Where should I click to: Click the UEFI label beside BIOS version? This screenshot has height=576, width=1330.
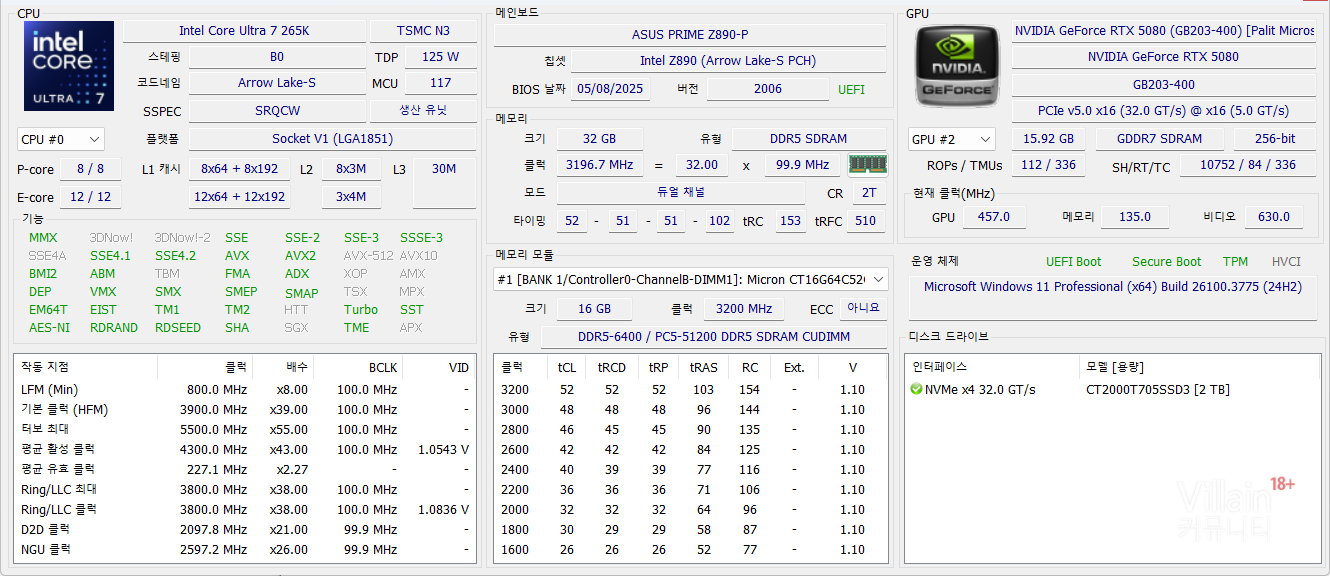(x=851, y=89)
